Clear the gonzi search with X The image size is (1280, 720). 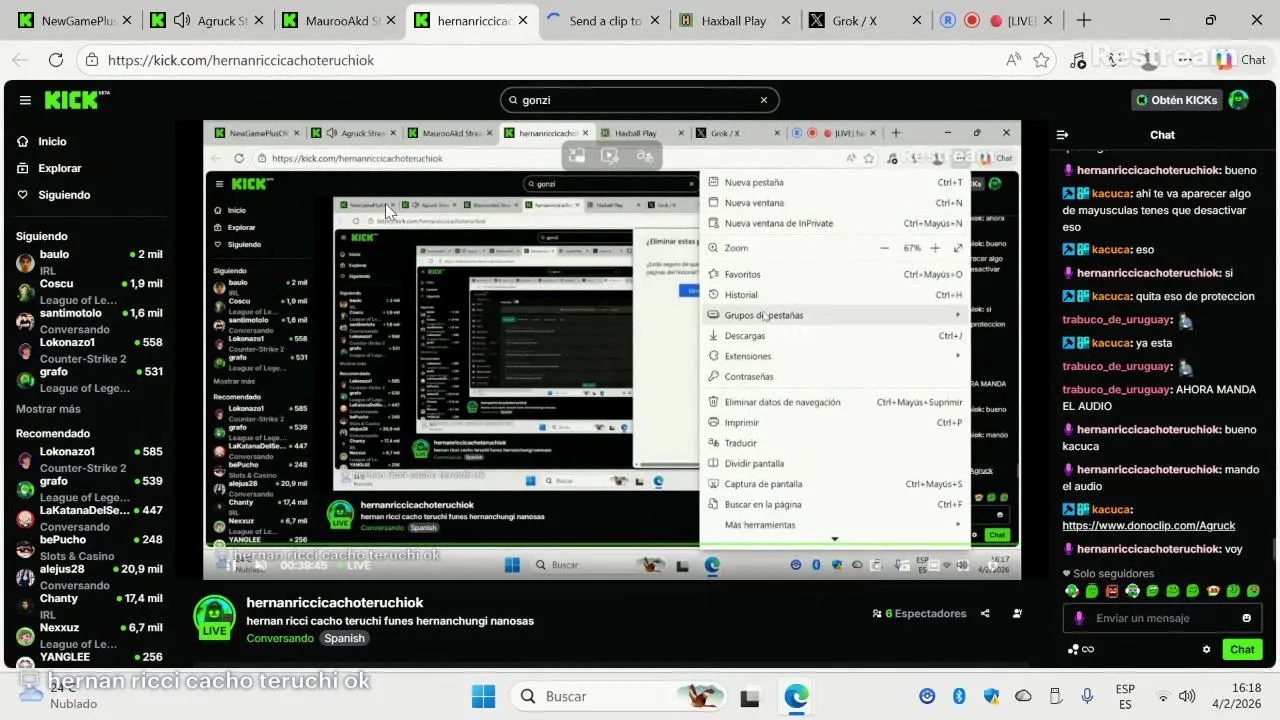click(x=764, y=100)
